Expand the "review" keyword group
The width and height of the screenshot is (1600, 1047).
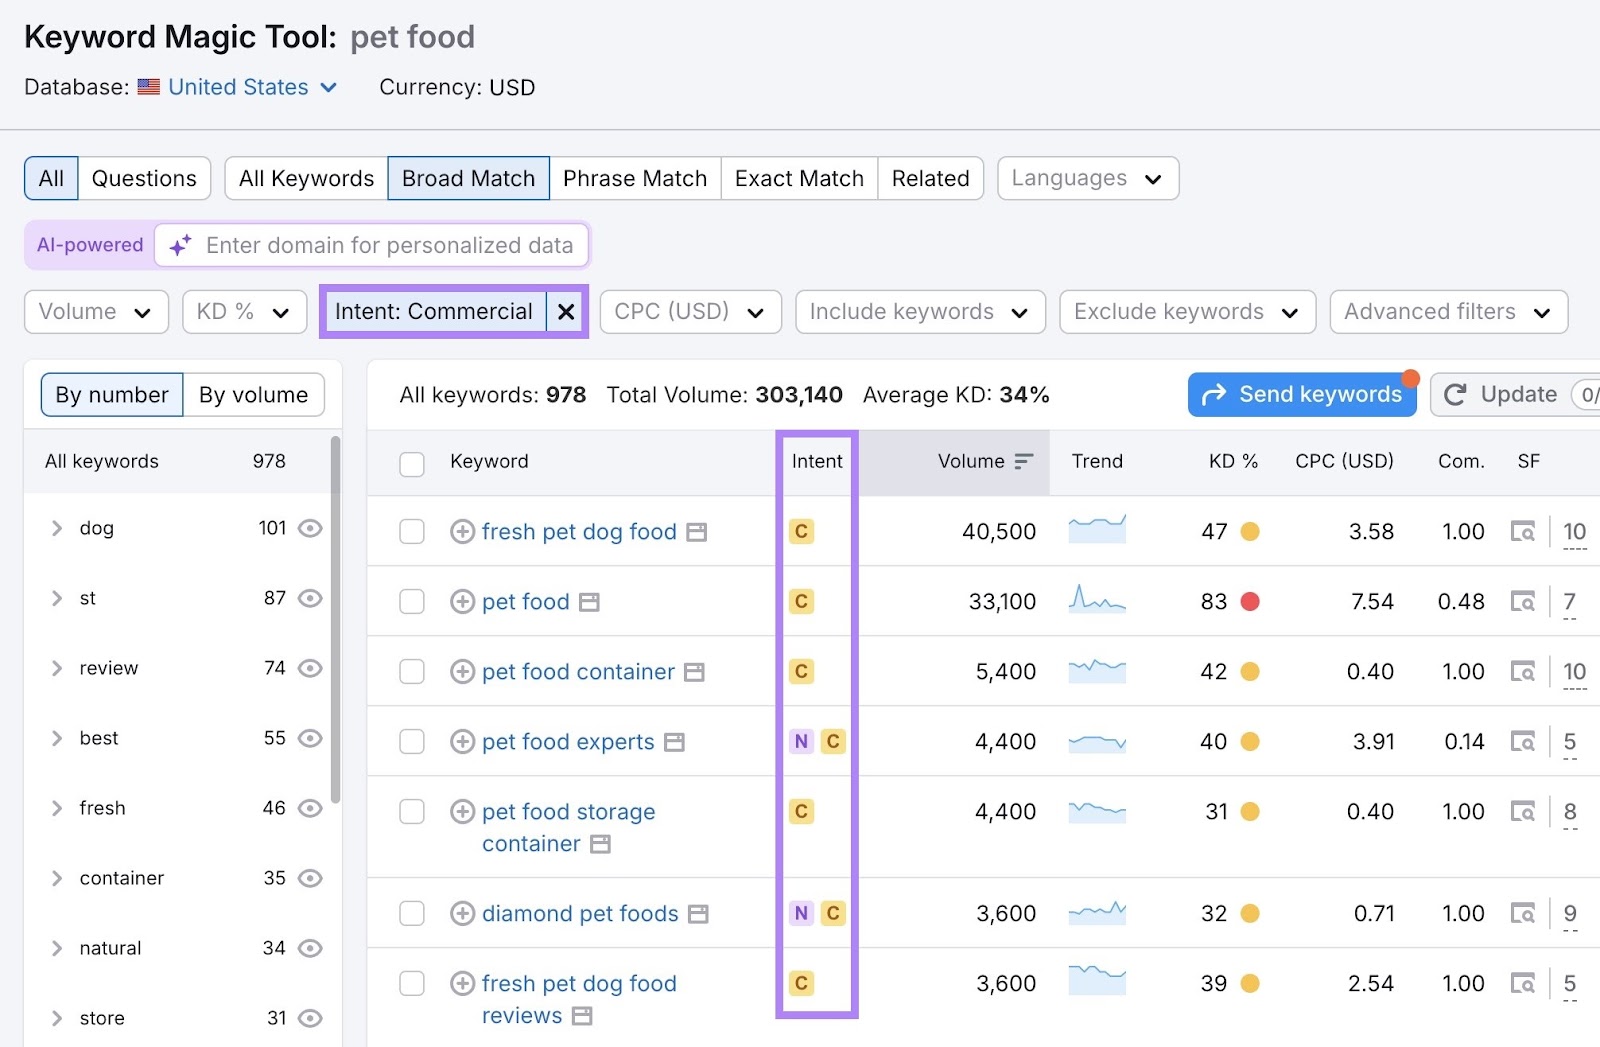click(56, 668)
